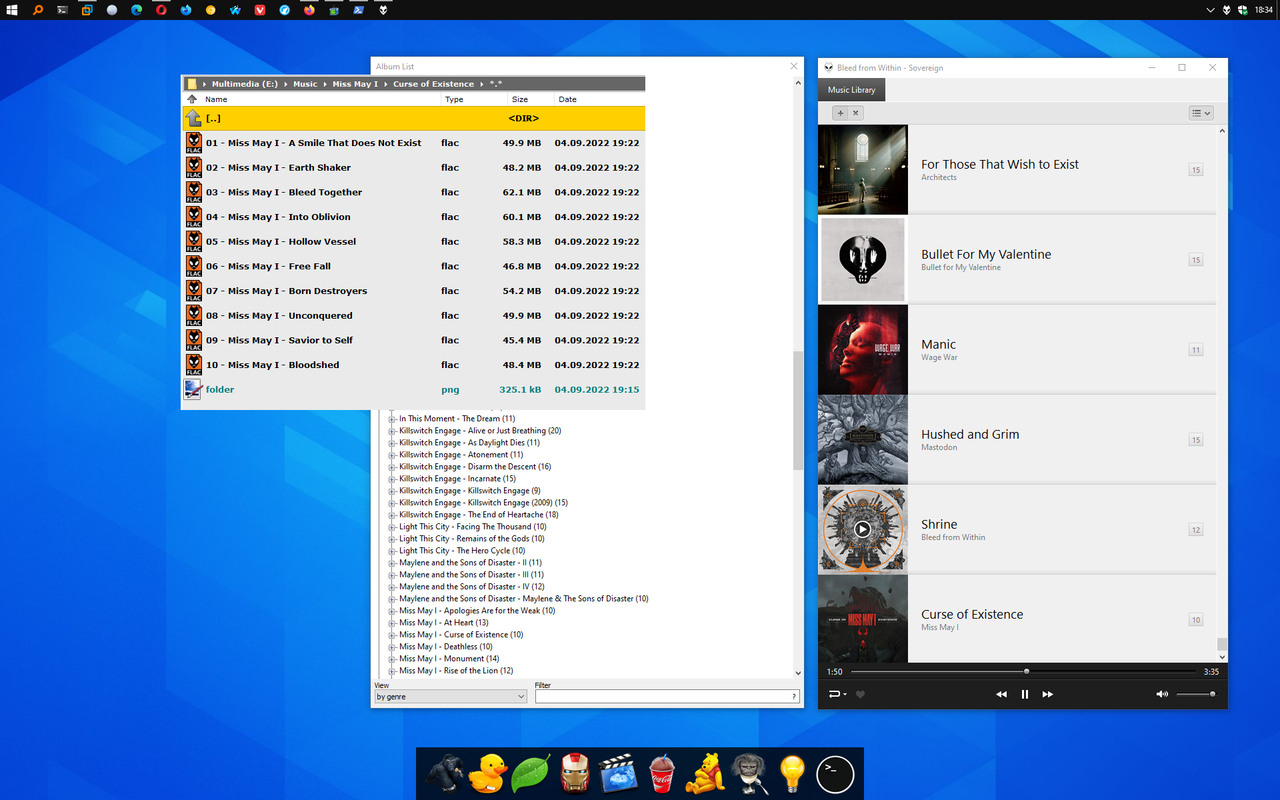Open the Iron Man dock icon
The height and width of the screenshot is (800, 1280).
point(575,774)
